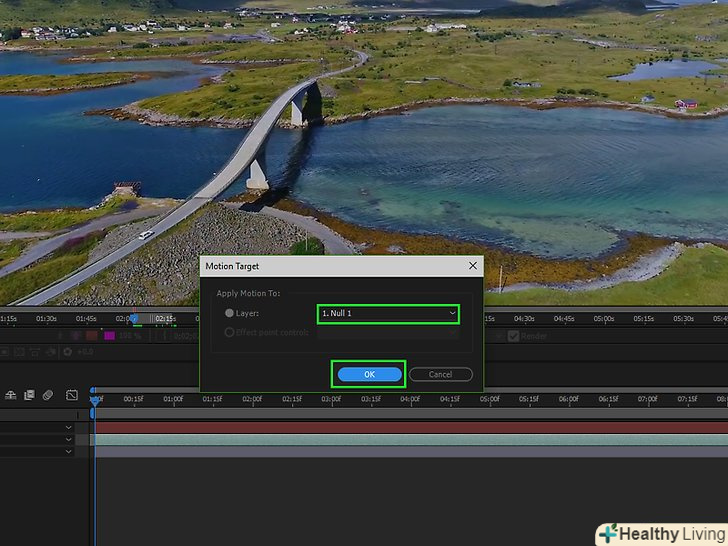Click the Hide Shy Layers icon
The image size is (728, 546).
[x=10, y=395]
